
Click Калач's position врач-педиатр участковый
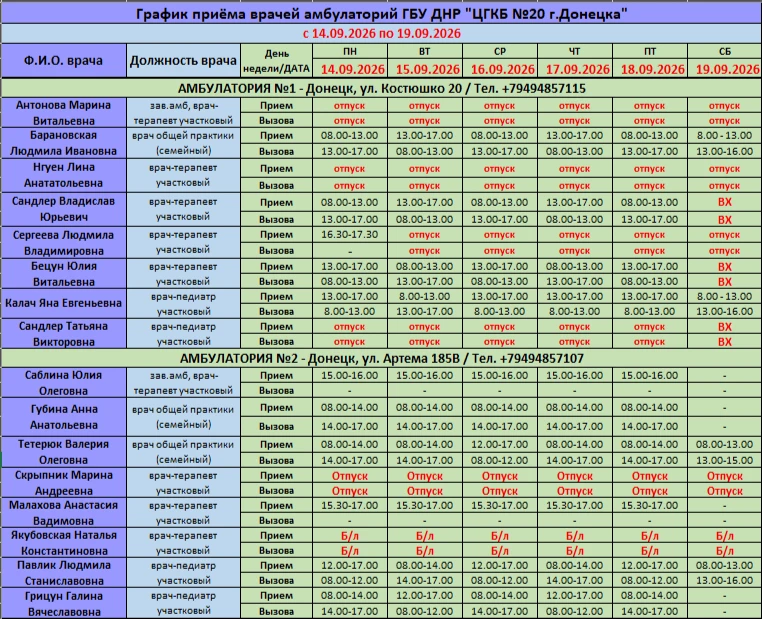183,304
